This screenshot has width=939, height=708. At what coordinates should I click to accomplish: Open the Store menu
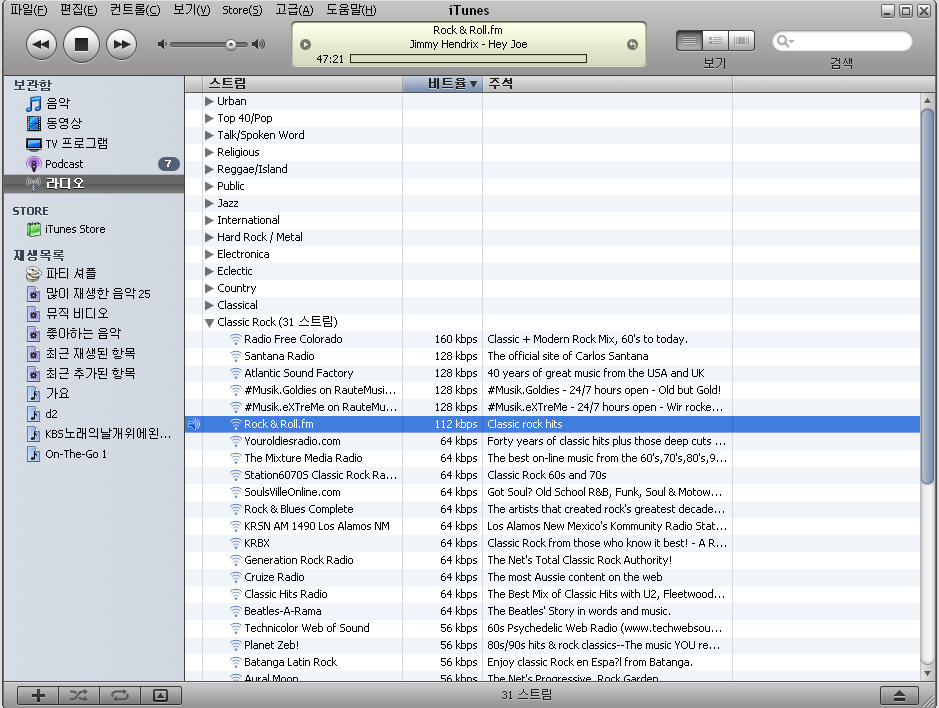tap(242, 10)
